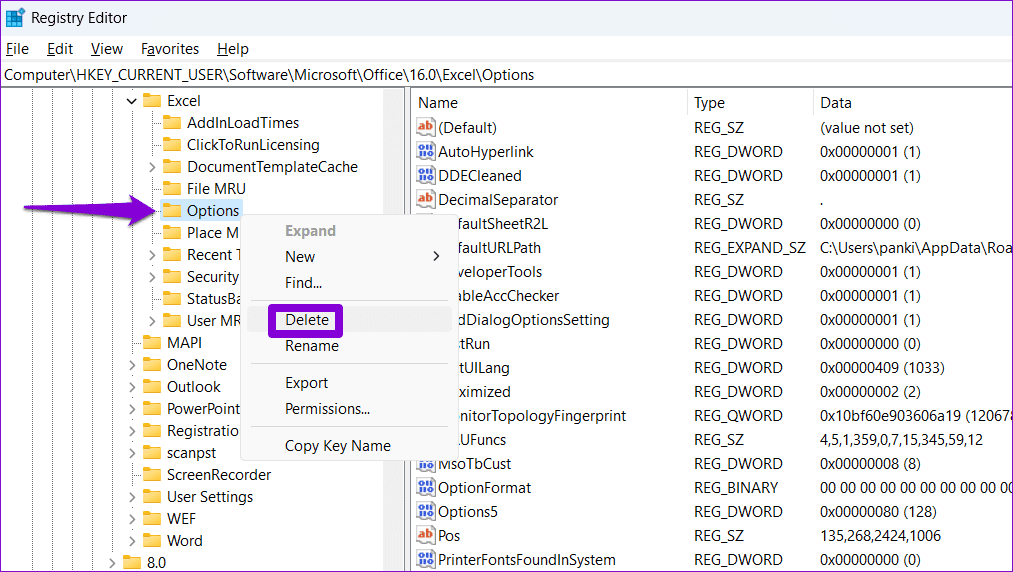Click the OneNote folder icon
Viewport: 1013px width, 572px height.
[152, 365]
